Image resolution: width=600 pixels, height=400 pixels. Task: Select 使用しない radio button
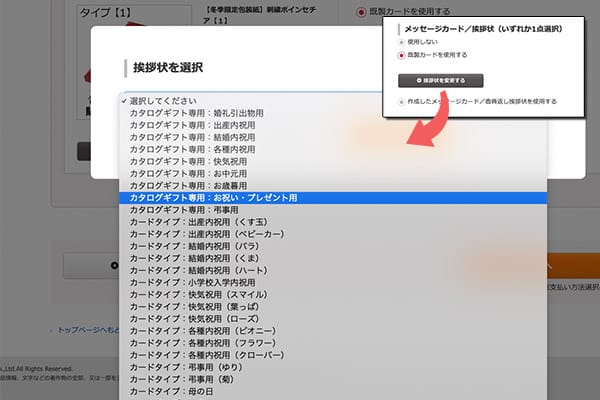[402, 42]
